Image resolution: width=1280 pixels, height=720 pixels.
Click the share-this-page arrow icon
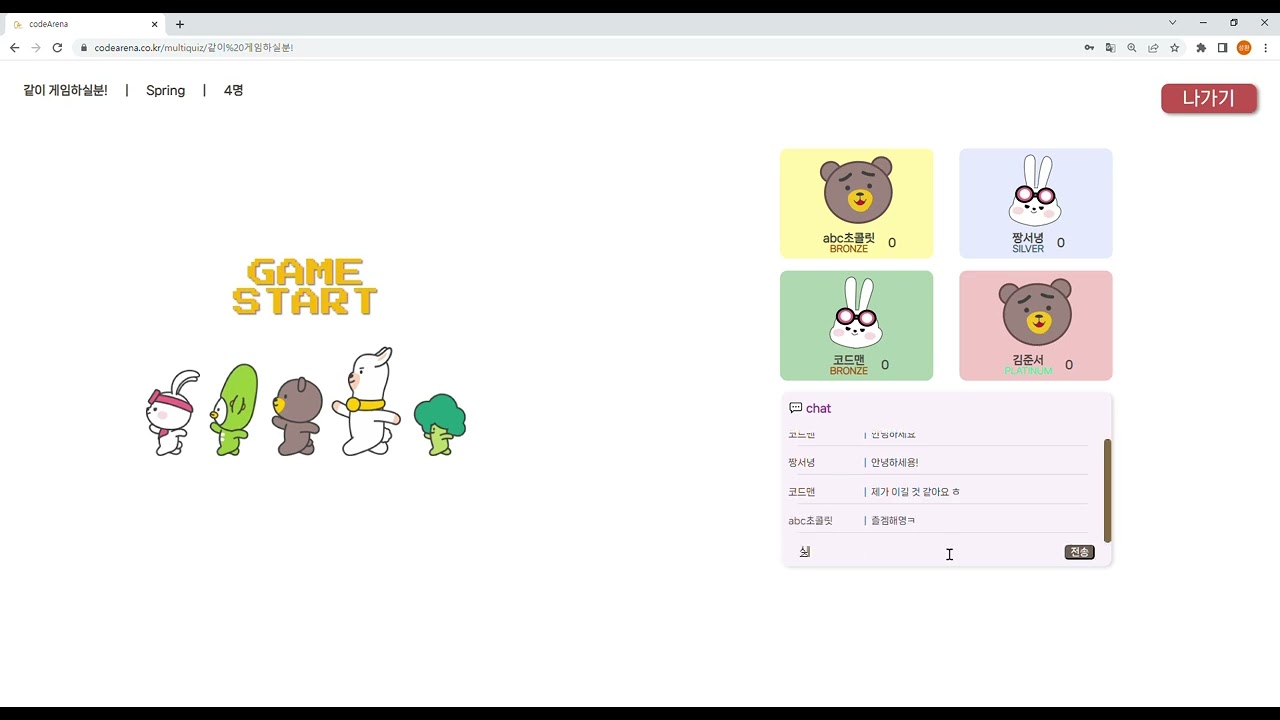tap(1153, 47)
